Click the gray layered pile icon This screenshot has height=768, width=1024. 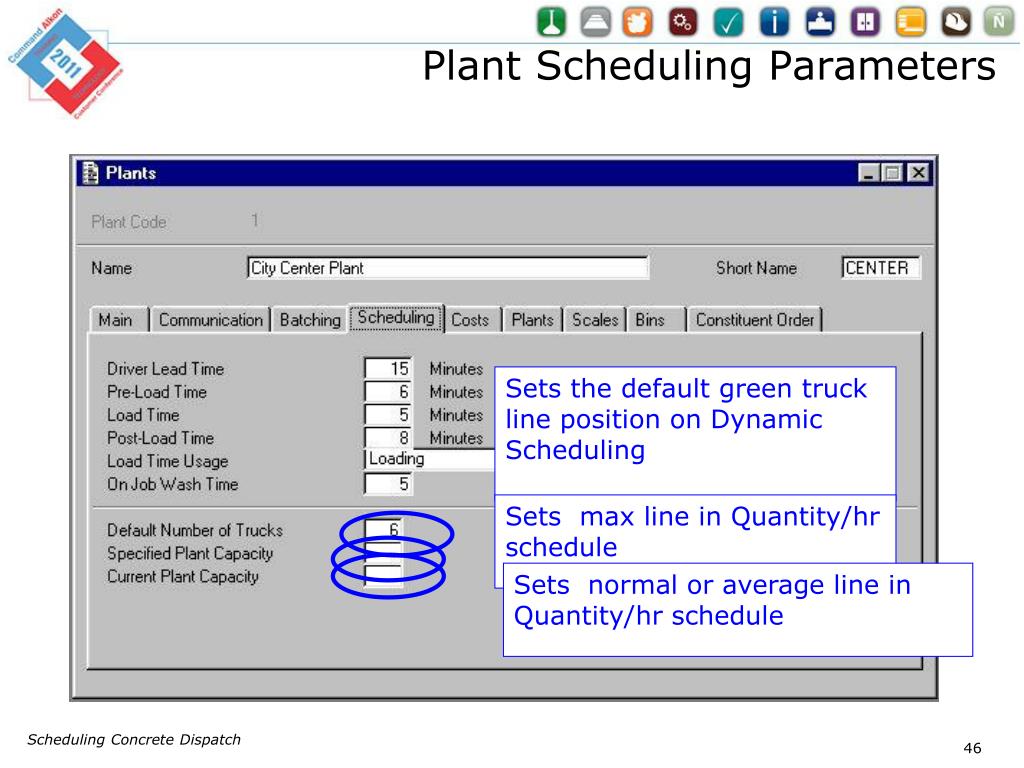point(596,22)
